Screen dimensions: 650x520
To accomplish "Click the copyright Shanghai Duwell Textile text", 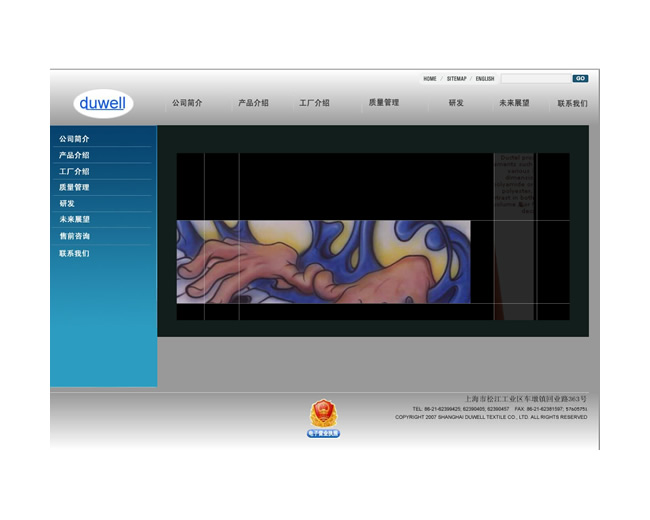I will point(491,417).
